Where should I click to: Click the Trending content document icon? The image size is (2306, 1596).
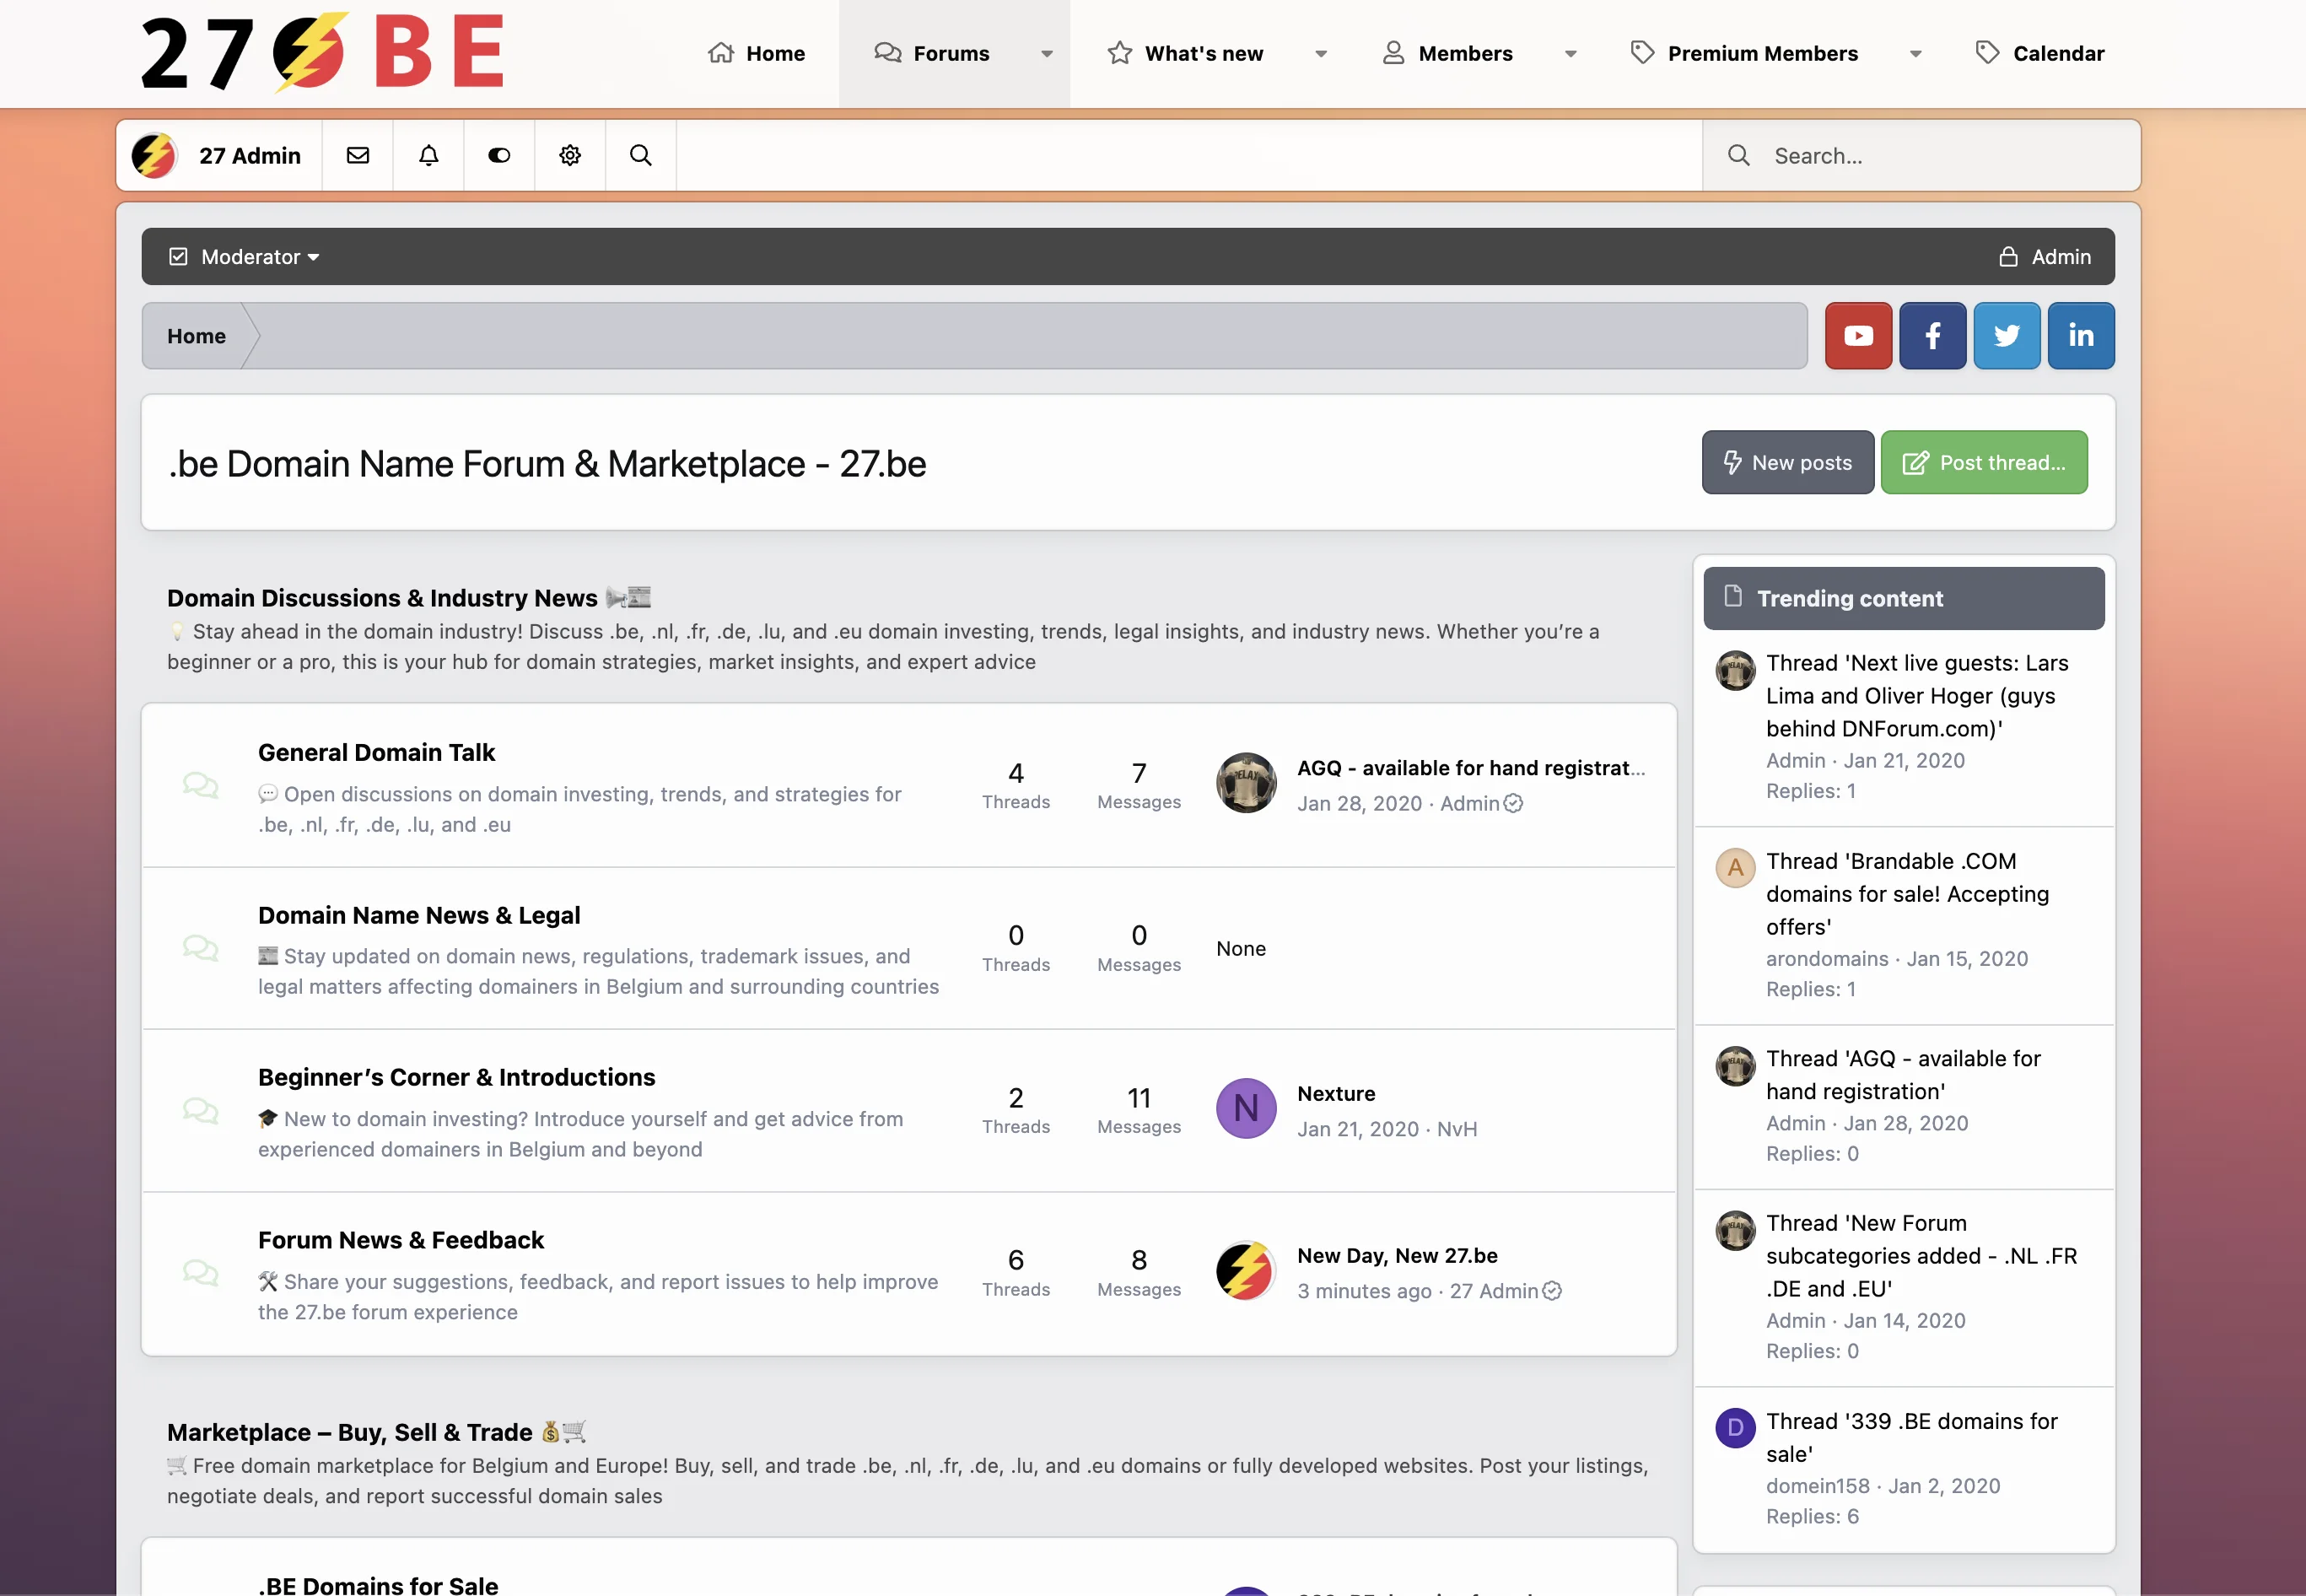tap(1733, 597)
